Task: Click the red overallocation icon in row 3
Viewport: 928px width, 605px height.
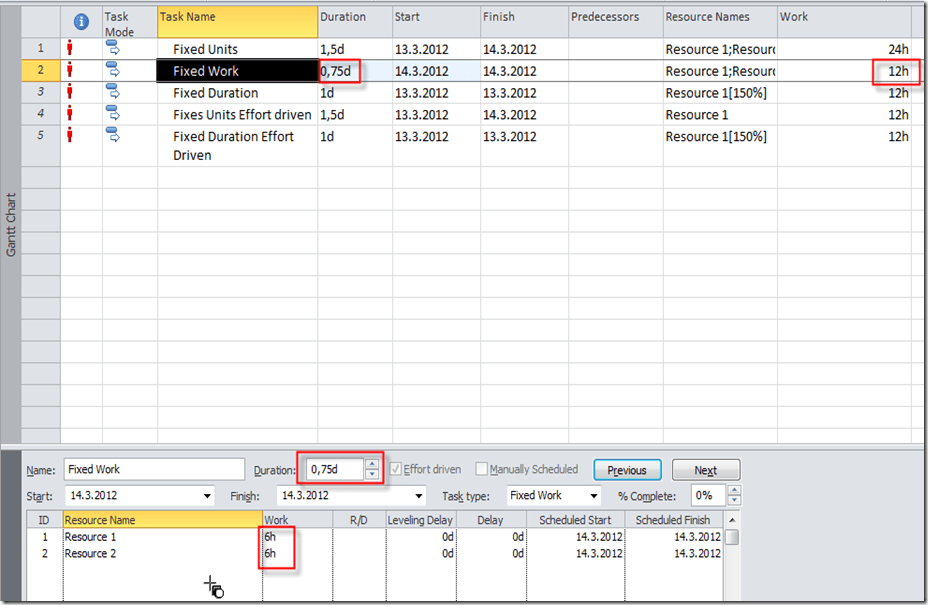Action: point(70,92)
